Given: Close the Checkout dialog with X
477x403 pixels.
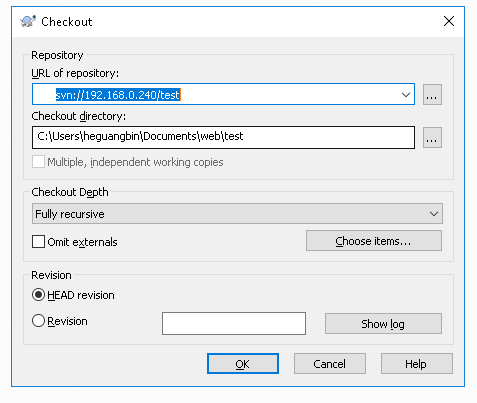Looking at the screenshot, I should coord(449,21).
